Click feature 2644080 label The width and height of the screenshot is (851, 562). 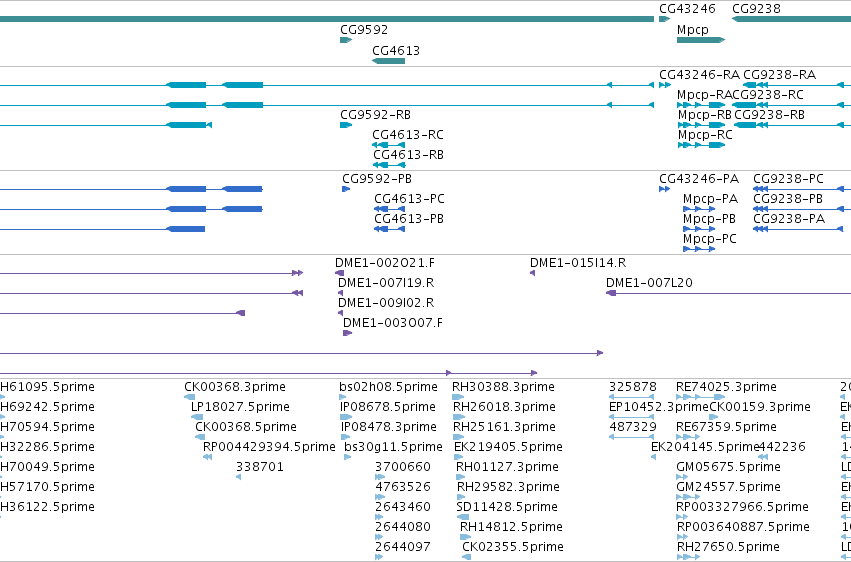click(403, 528)
